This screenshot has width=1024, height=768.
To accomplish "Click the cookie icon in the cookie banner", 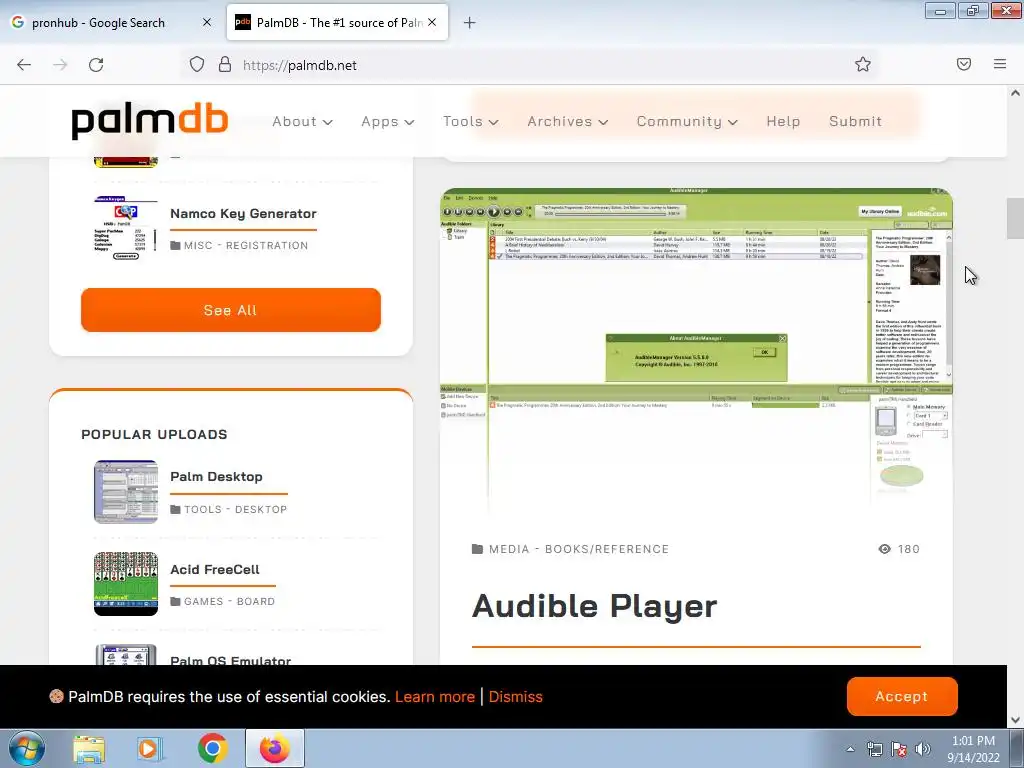I will pos(56,696).
